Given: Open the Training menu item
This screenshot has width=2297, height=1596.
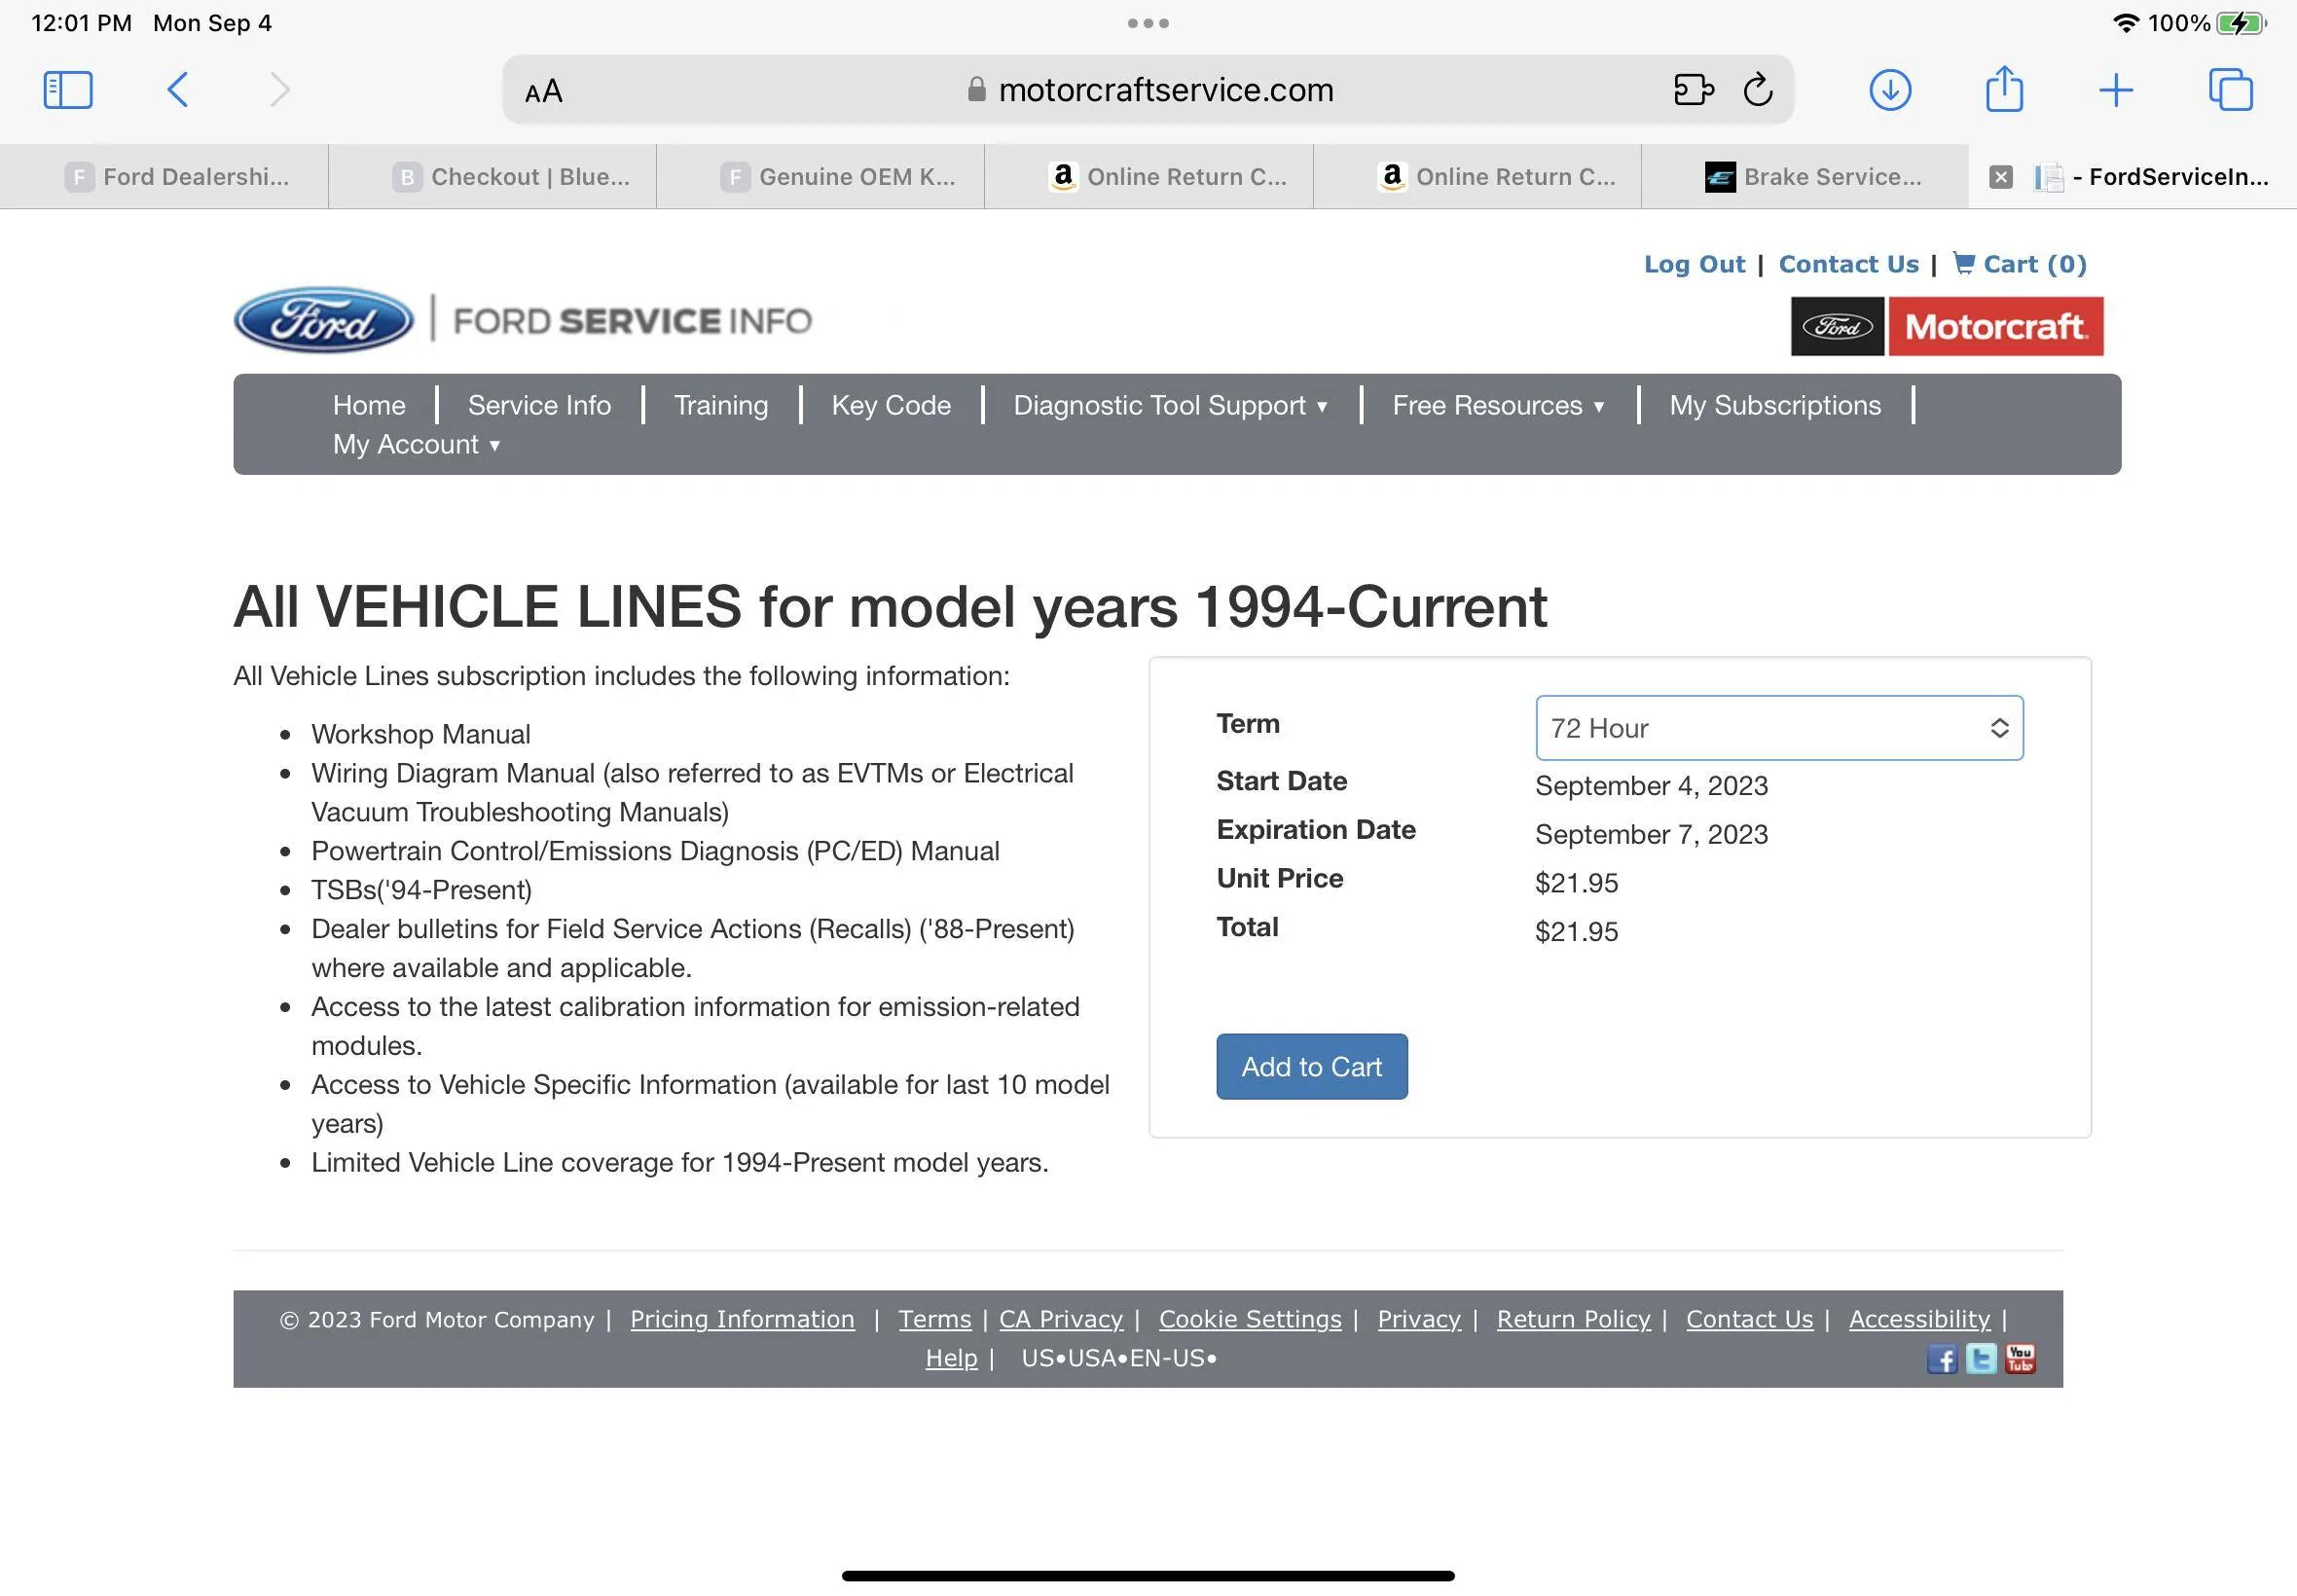Looking at the screenshot, I should (x=721, y=405).
